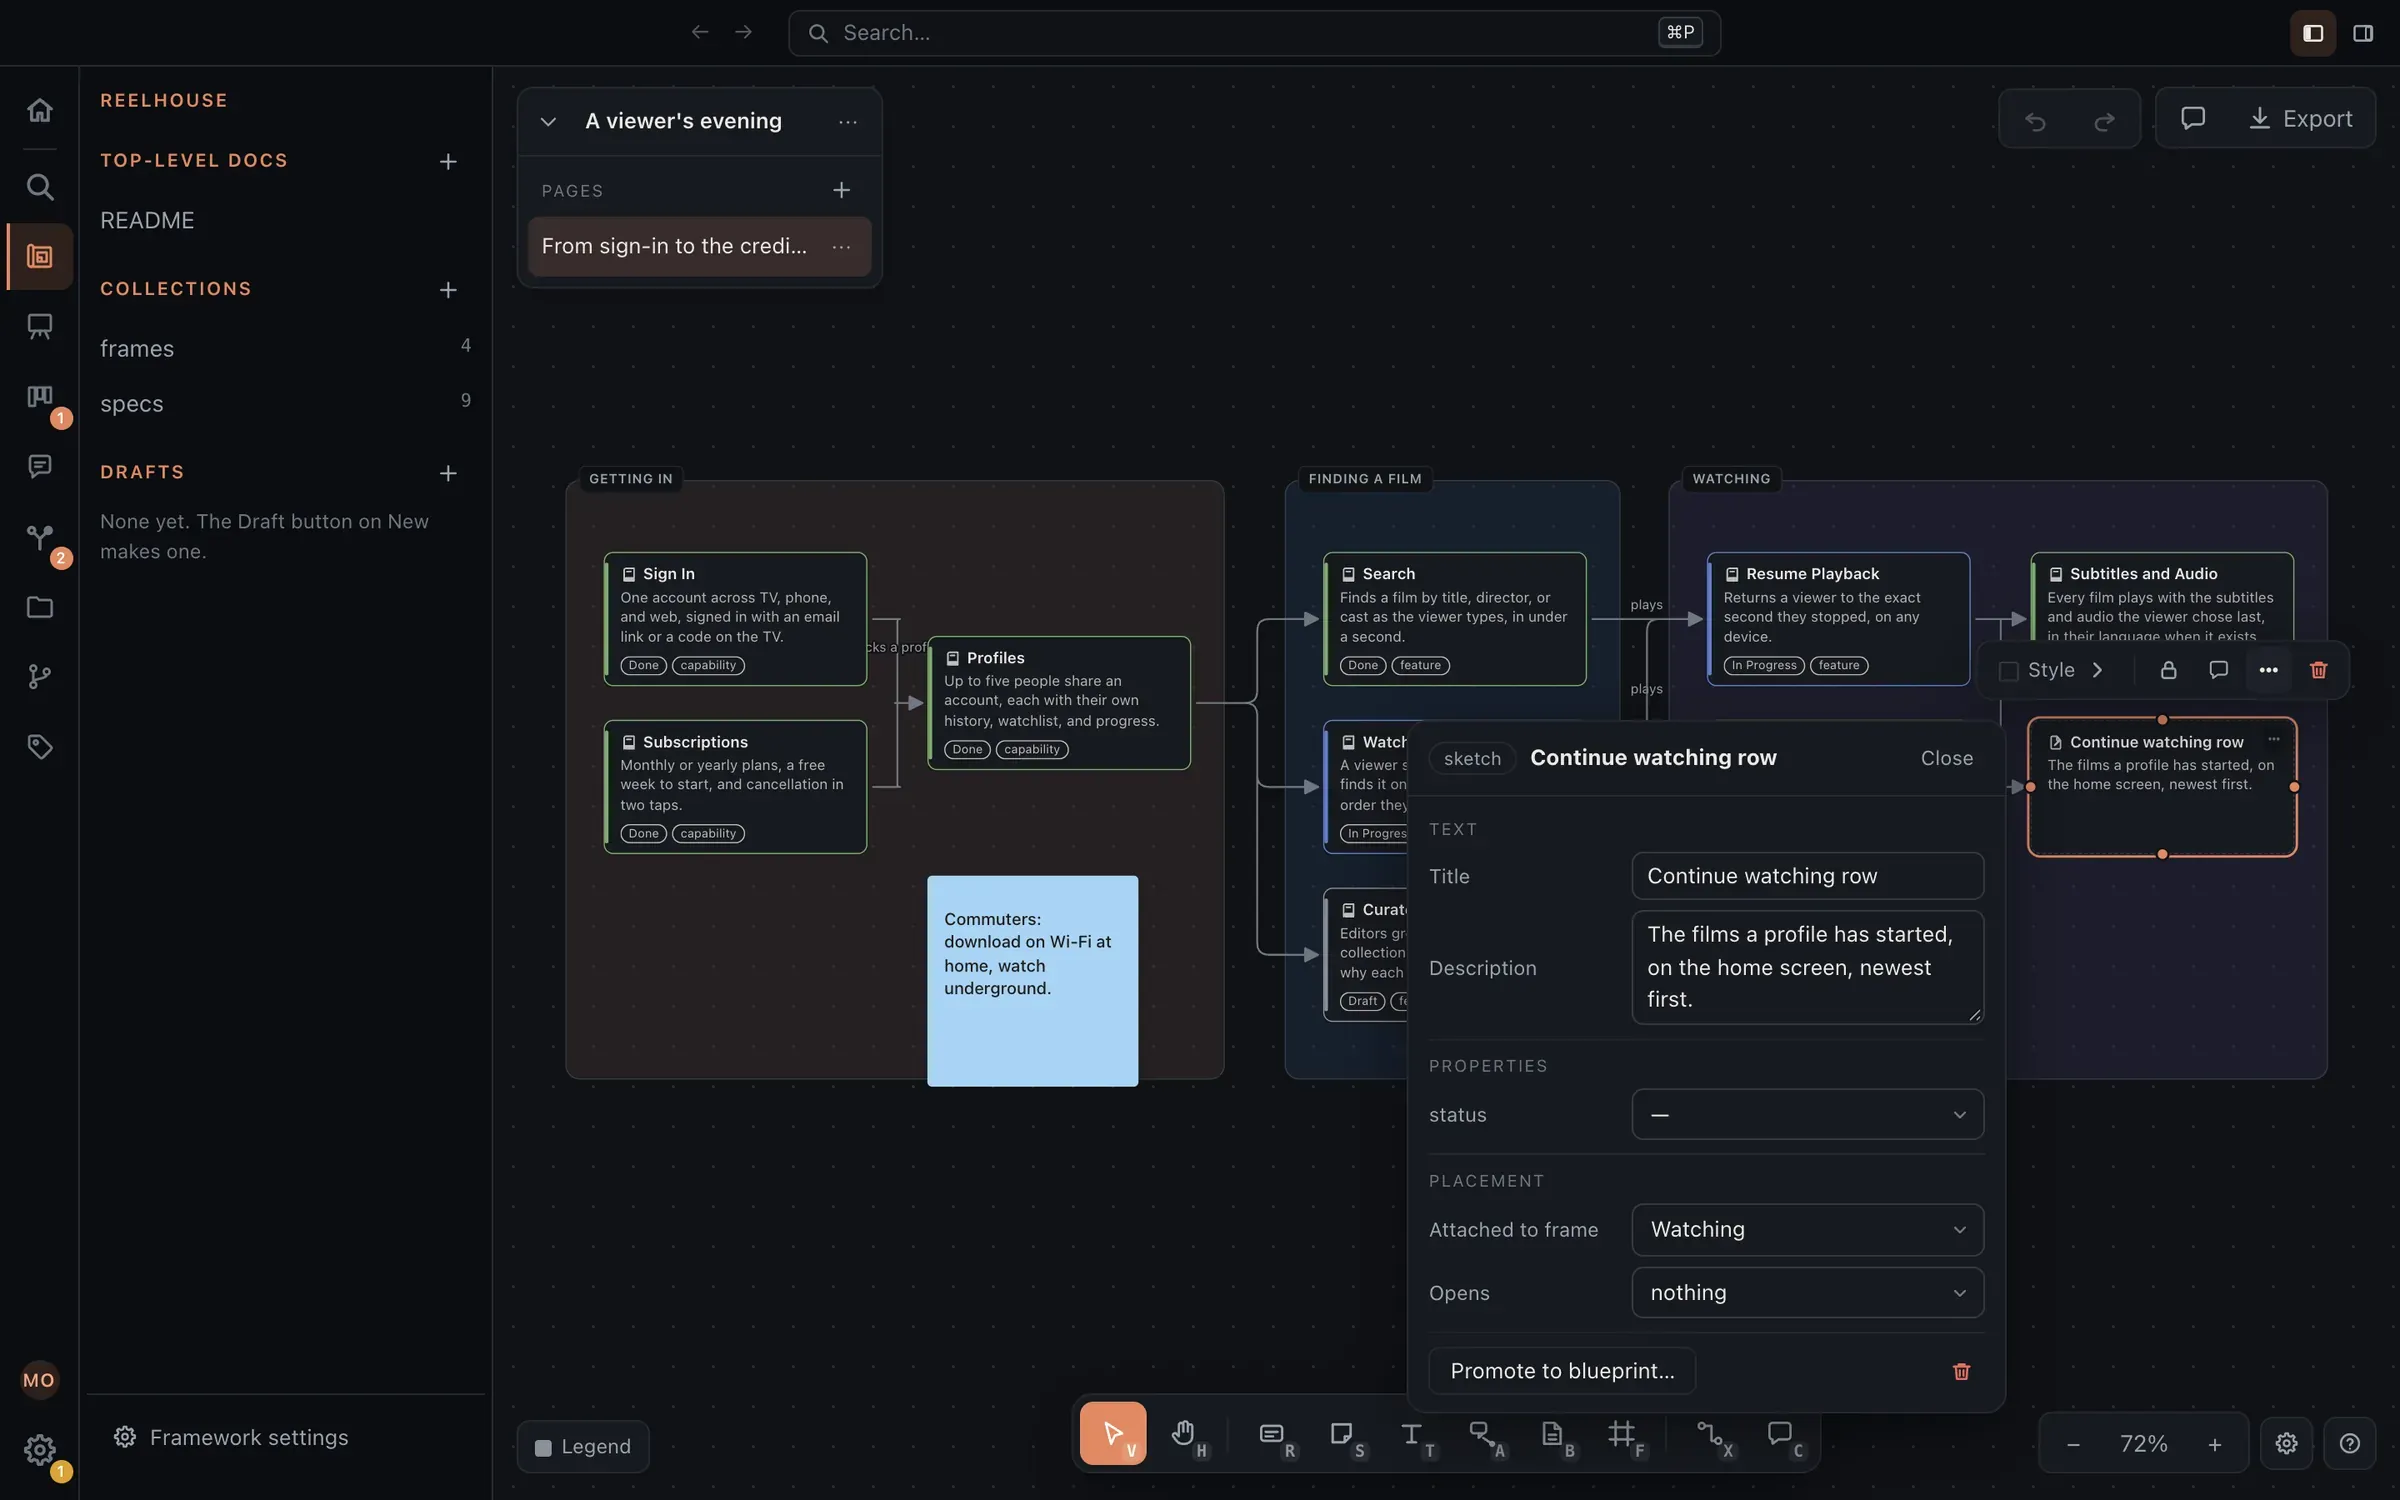Viewport: 2400px width, 1500px height.
Task: Open the specs collection
Action: (285, 403)
